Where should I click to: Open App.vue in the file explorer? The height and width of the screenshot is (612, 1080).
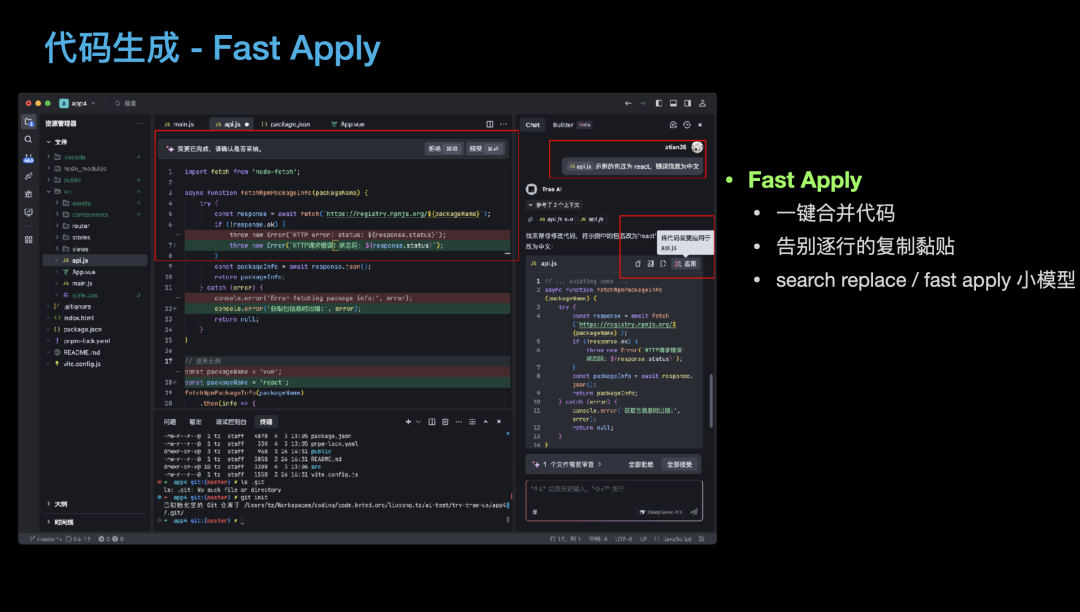pyautogui.click(x=82, y=271)
